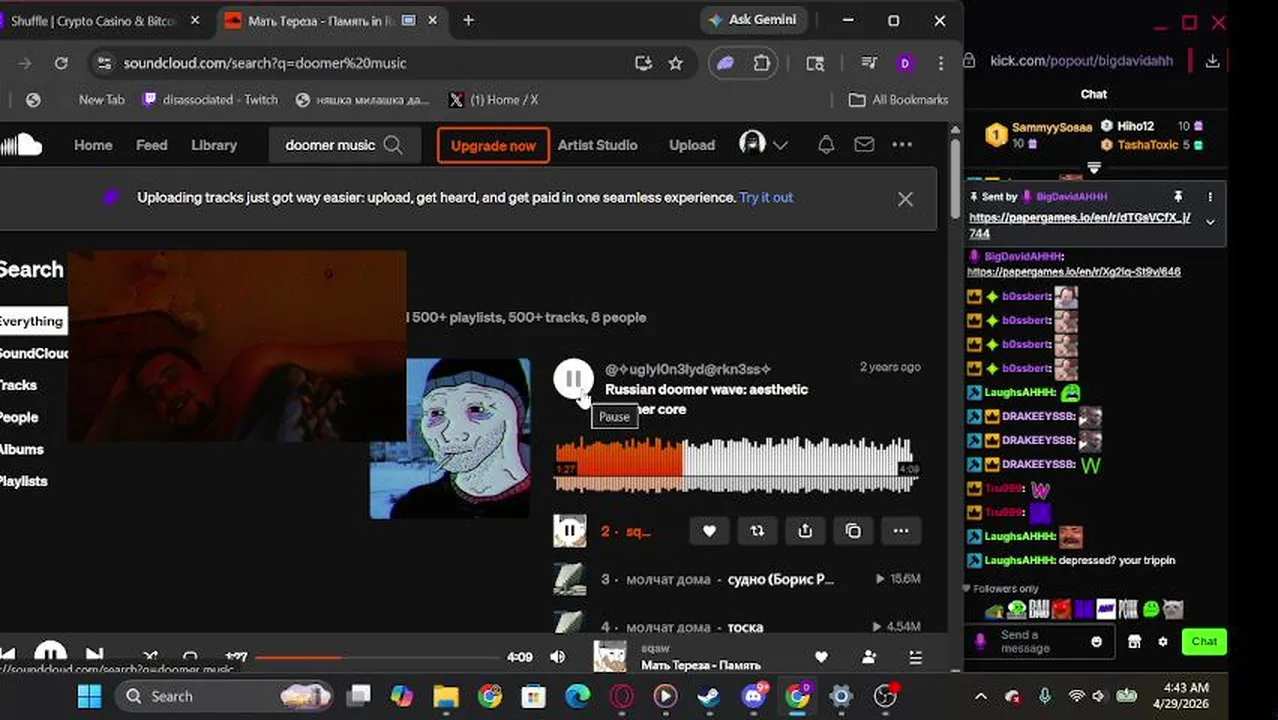
Task: Go to SoundCloud Home
Action: (93, 145)
